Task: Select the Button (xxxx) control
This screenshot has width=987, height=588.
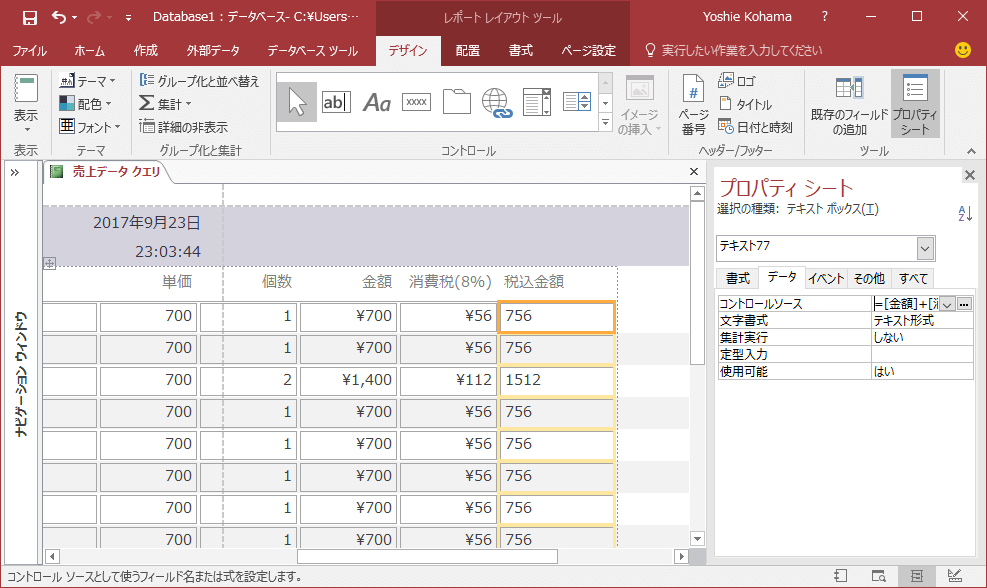Action: [x=416, y=102]
